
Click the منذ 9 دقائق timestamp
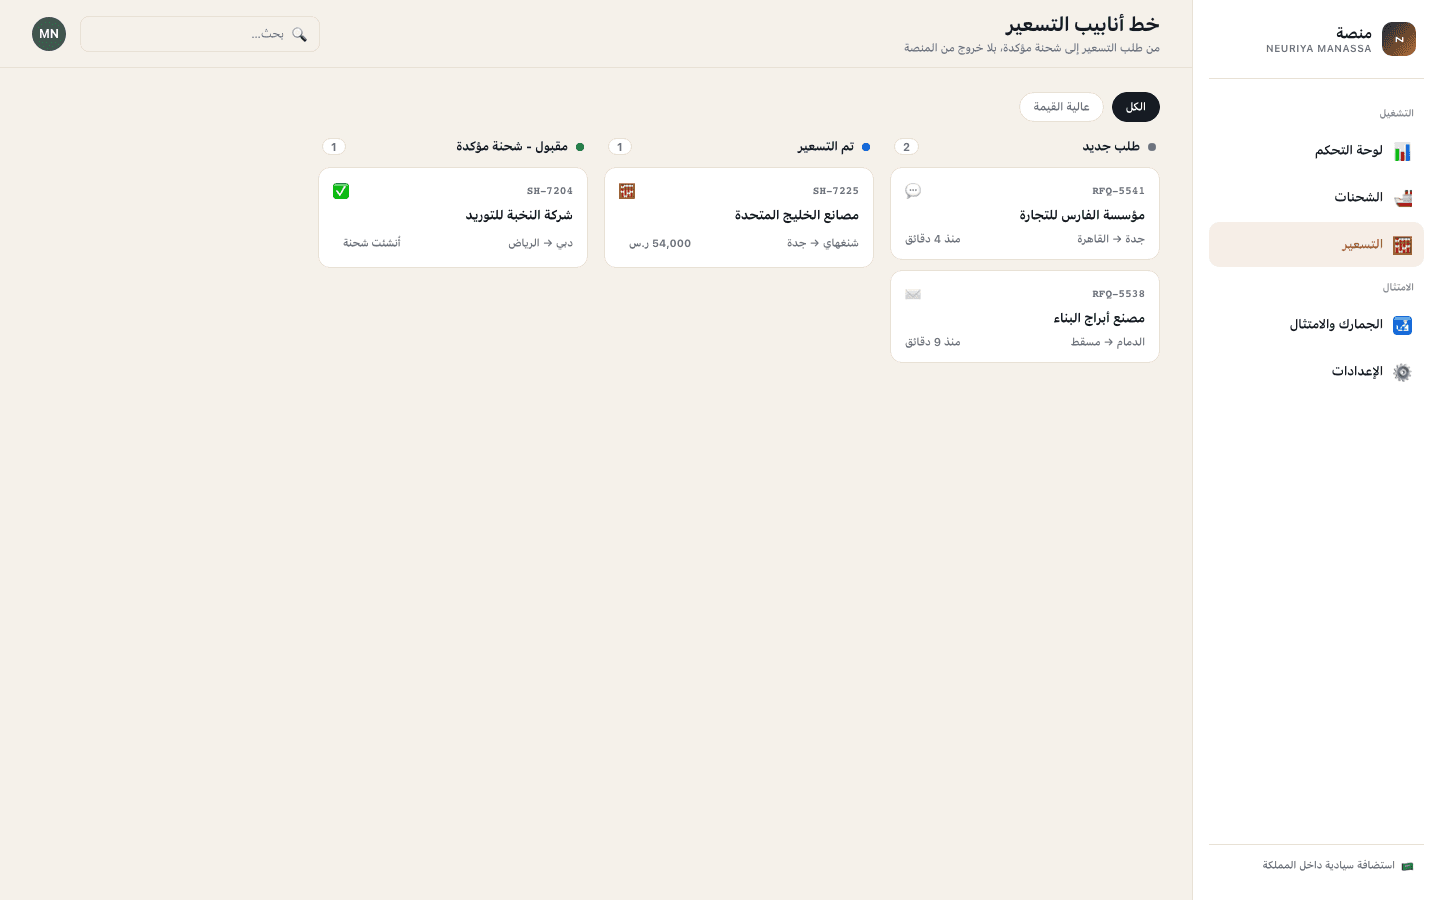coord(933,342)
